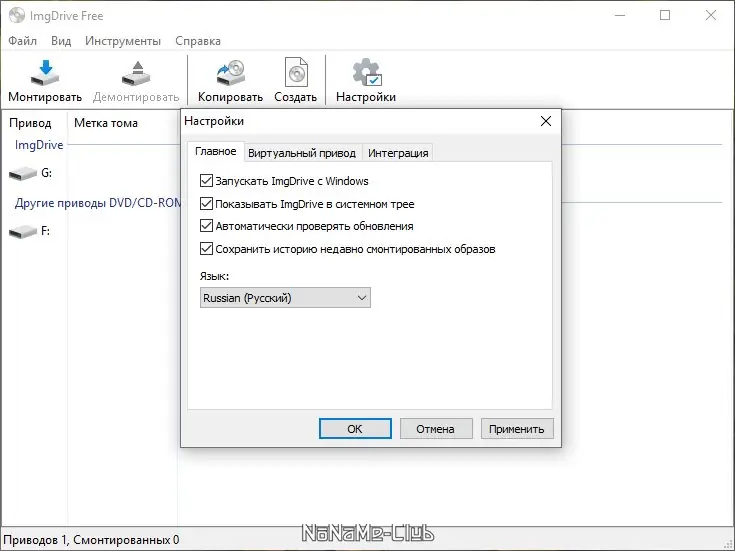Click the Метка тома column header

[106, 123]
